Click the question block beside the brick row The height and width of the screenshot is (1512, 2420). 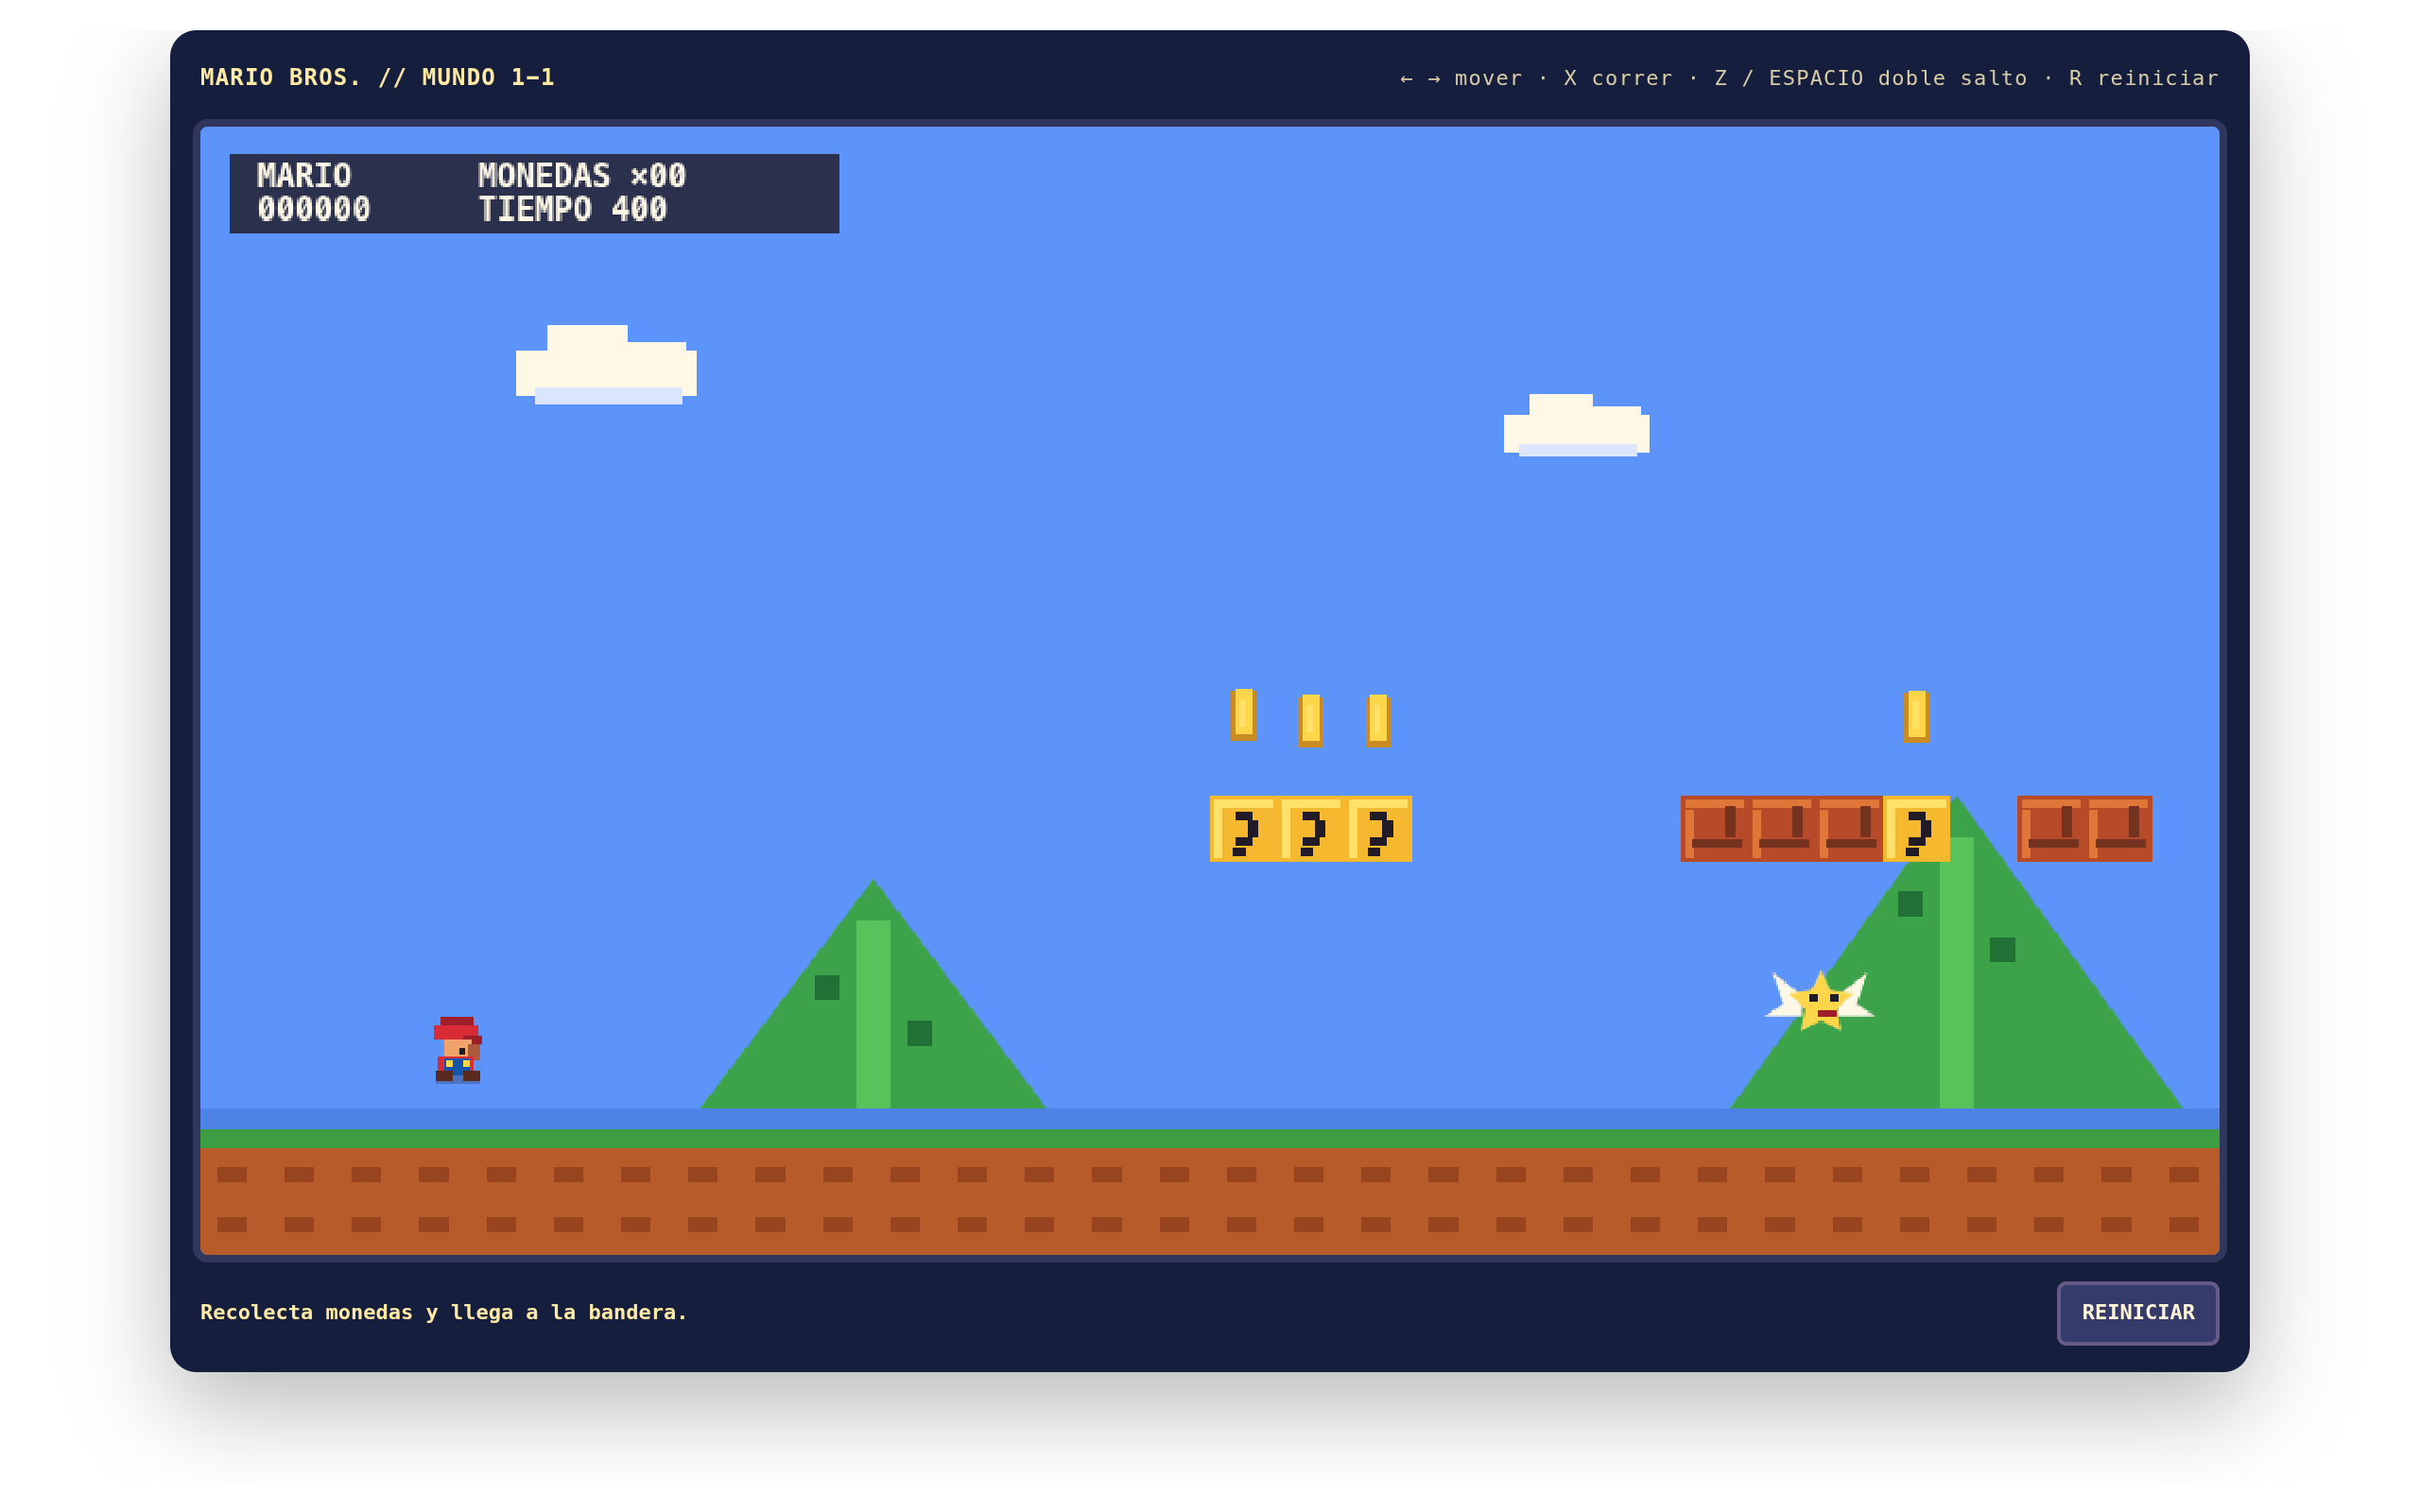click(x=1916, y=828)
